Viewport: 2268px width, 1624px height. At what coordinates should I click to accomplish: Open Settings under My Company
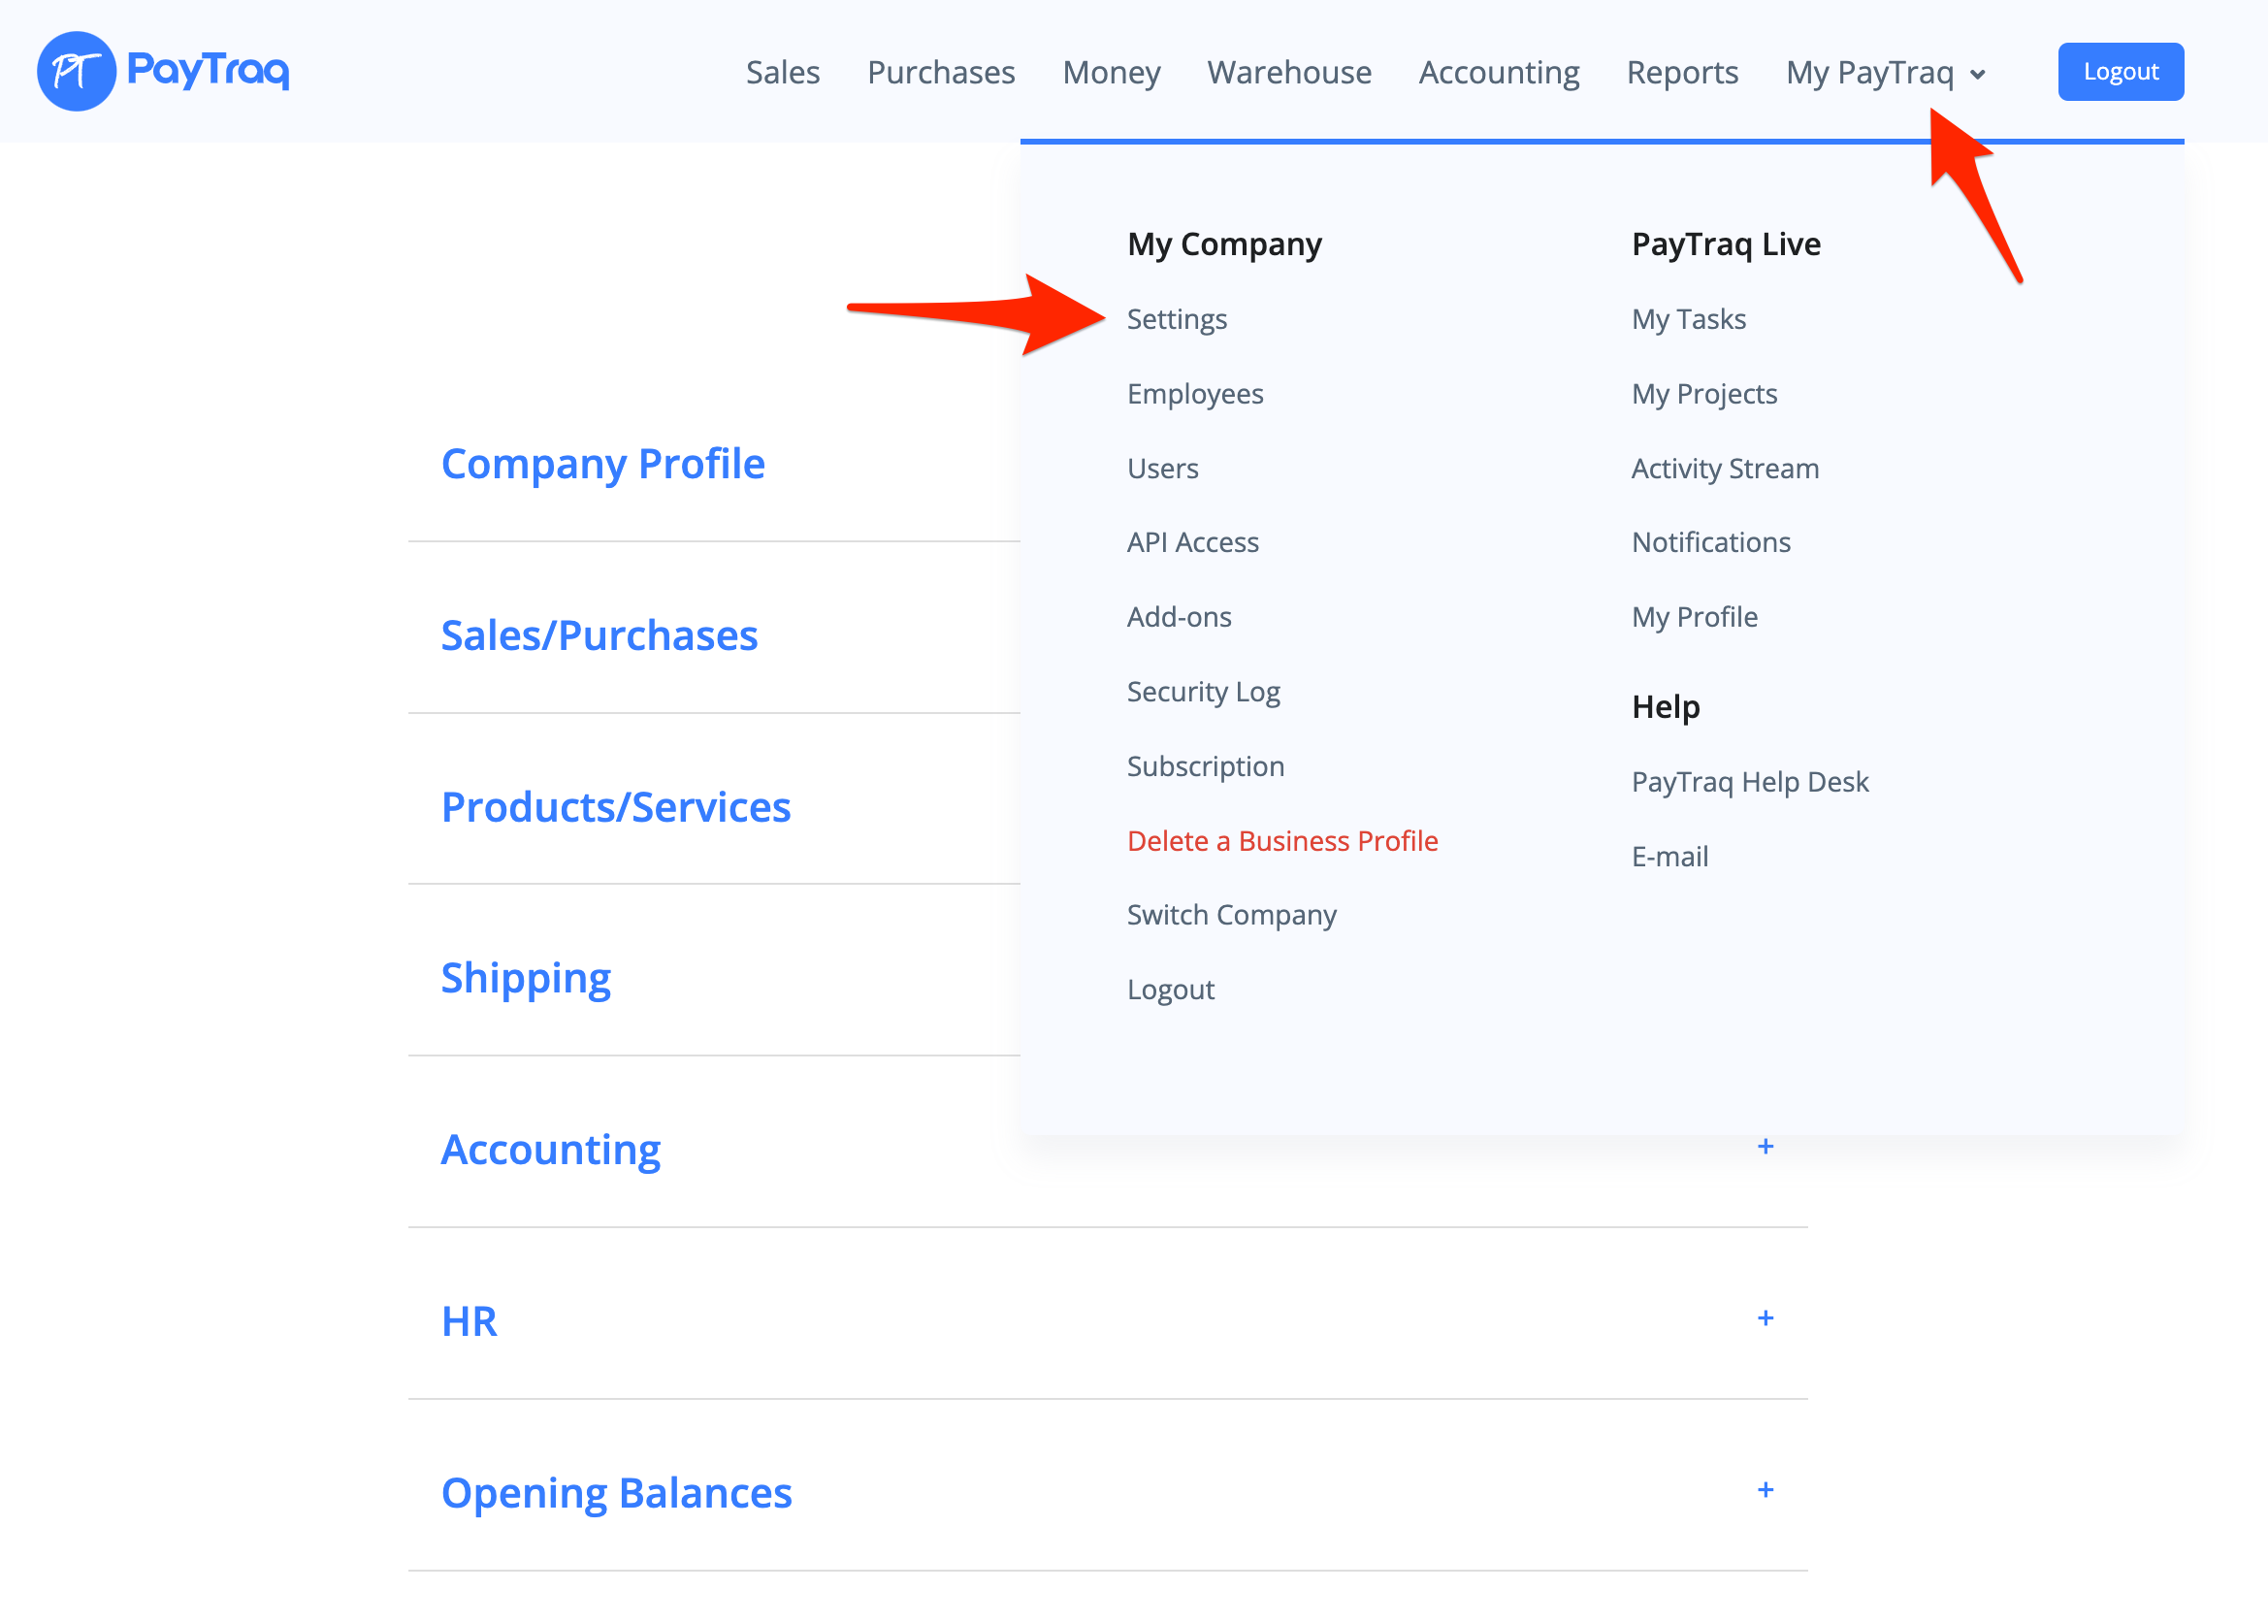point(1176,319)
